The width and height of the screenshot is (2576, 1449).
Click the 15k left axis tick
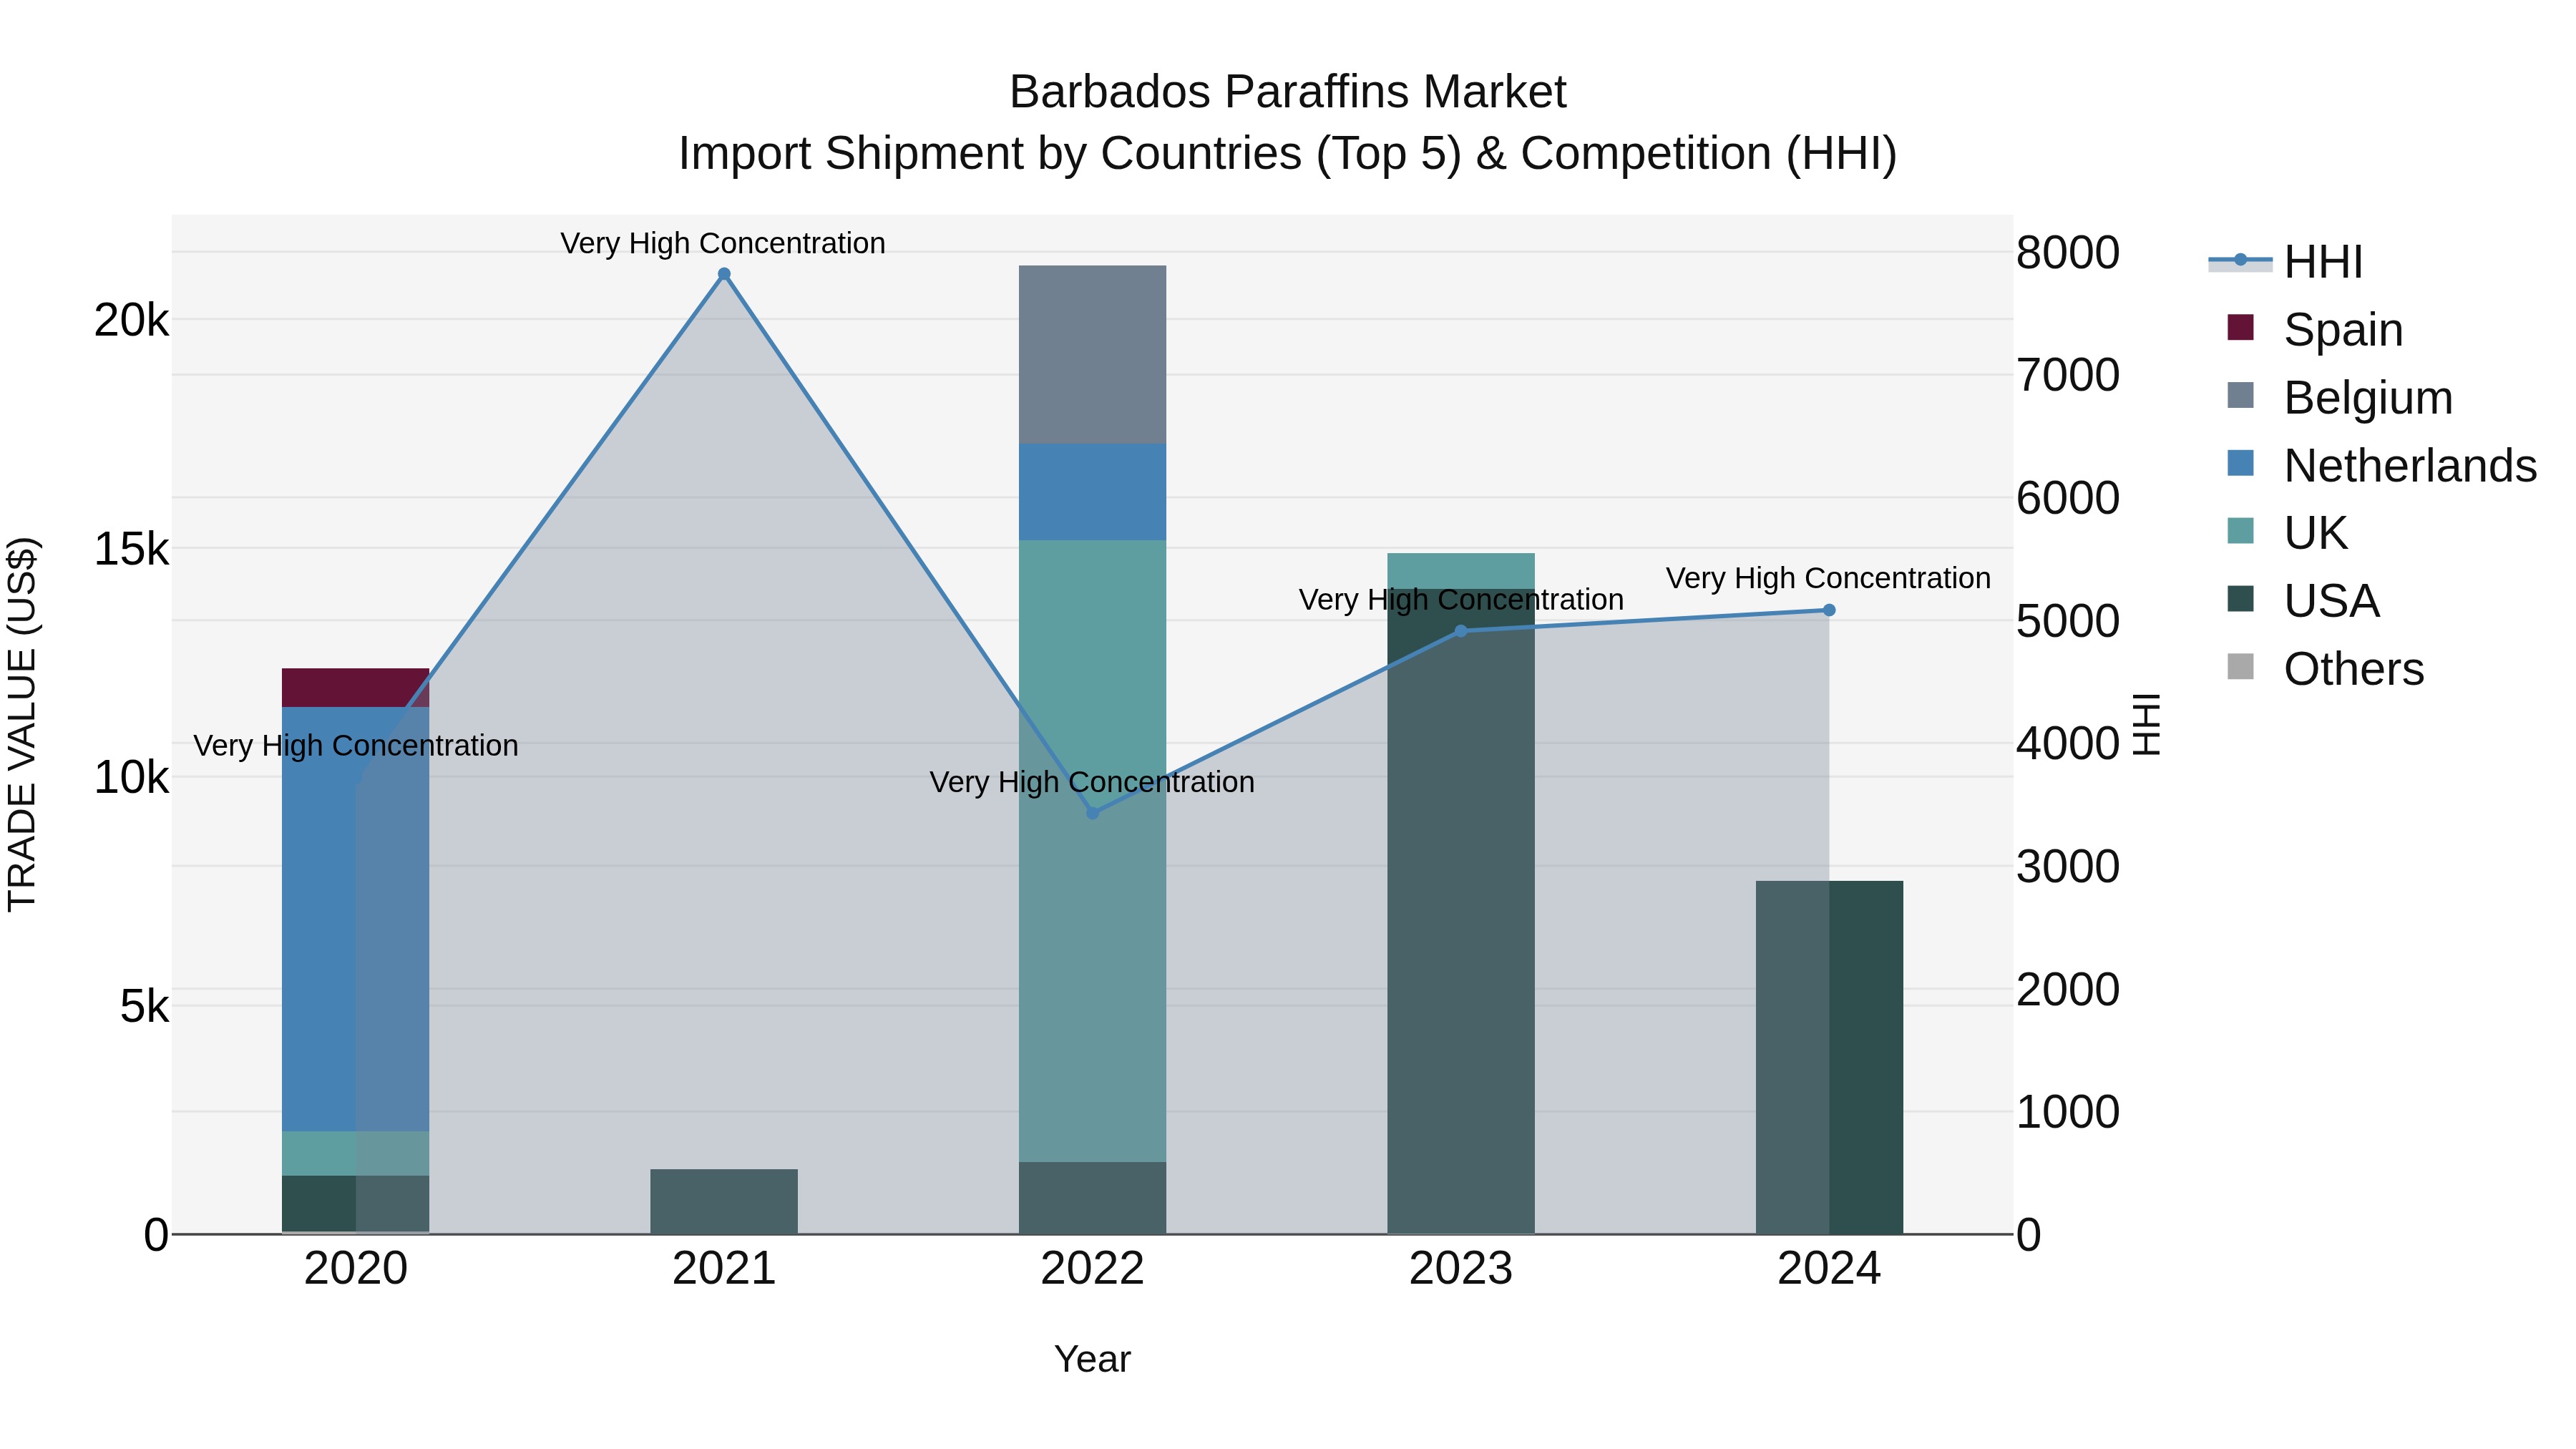pyautogui.click(x=131, y=549)
